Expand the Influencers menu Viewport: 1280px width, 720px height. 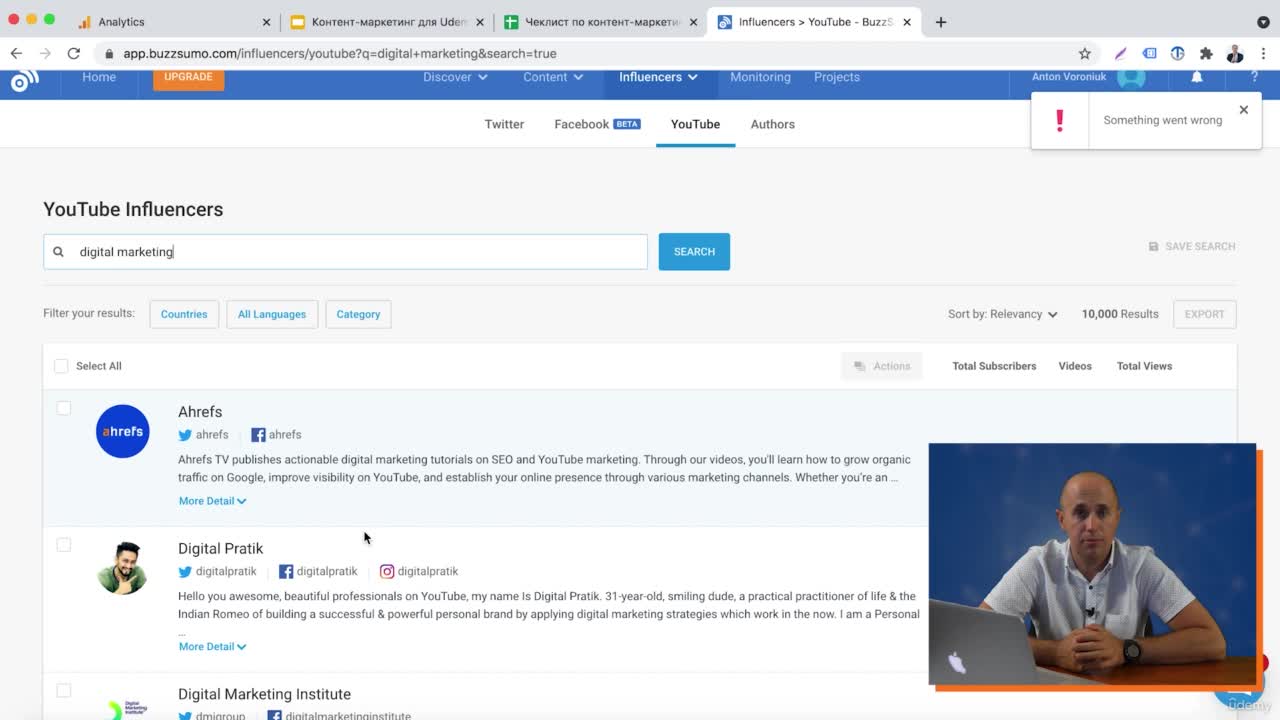[x=658, y=77]
